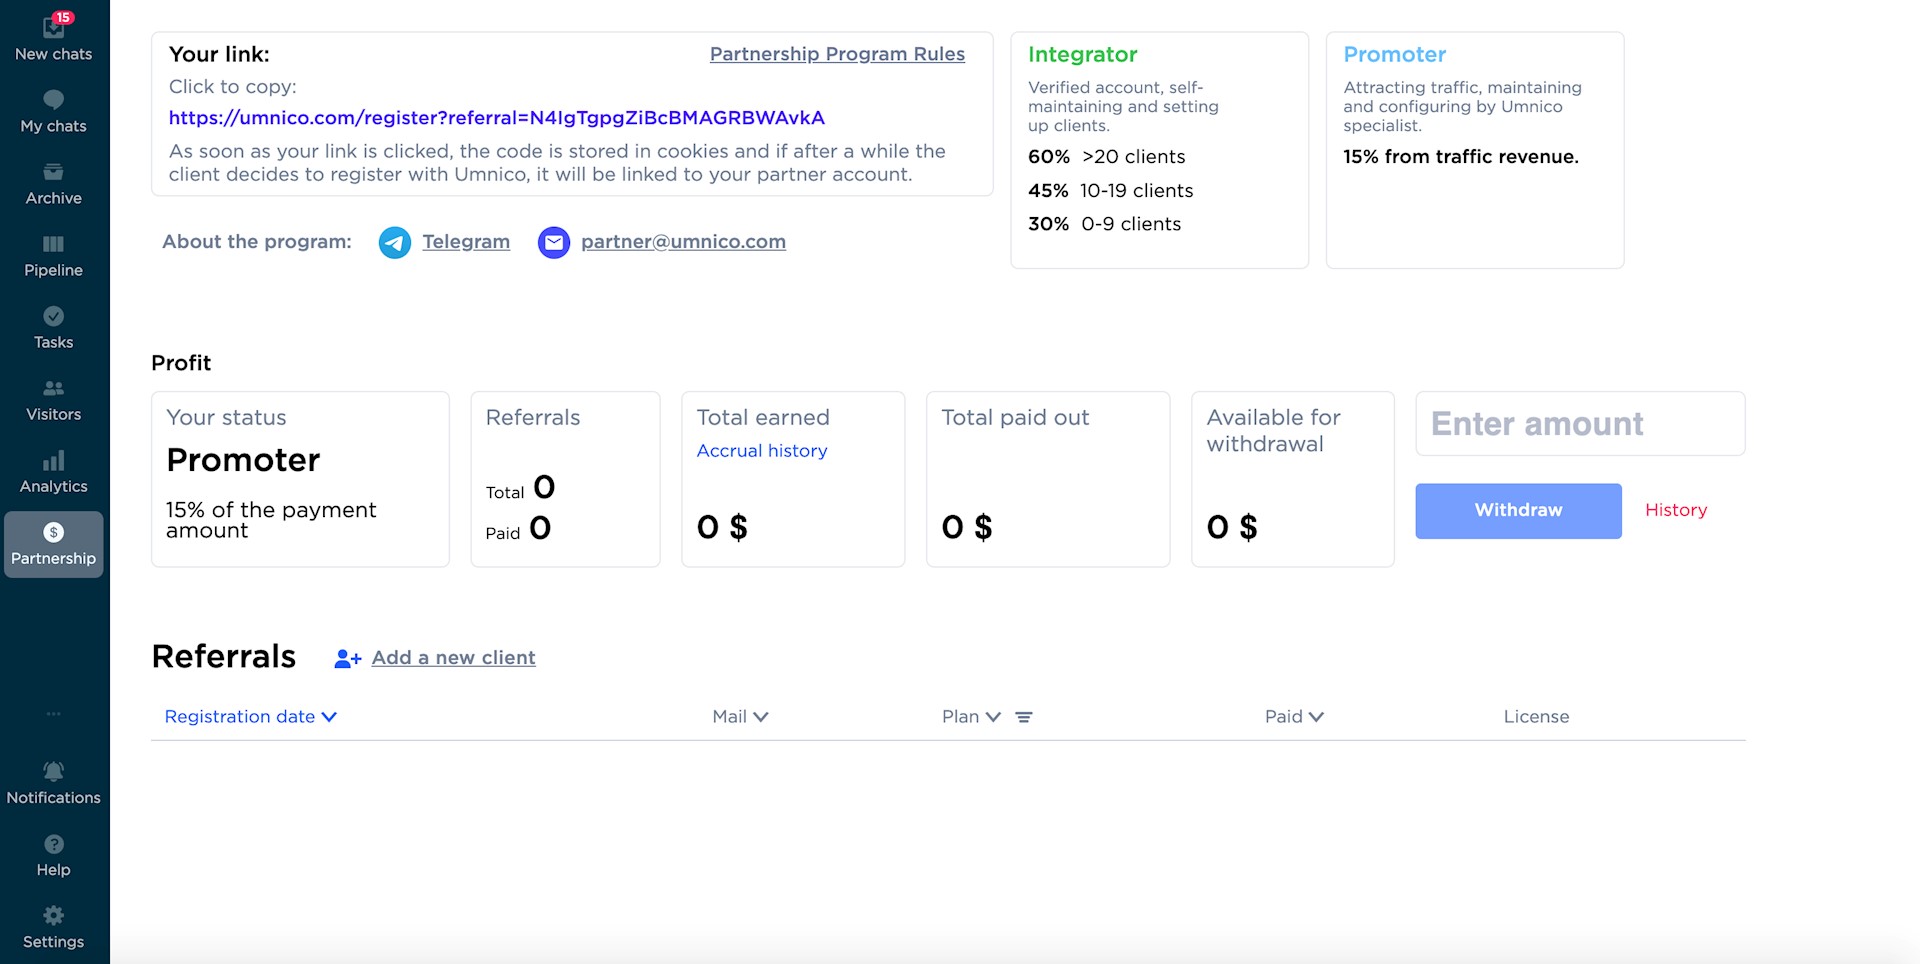Select the Partnership sidebar item
Image resolution: width=1920 pixels, height=964 pixels.
point(54,544)
